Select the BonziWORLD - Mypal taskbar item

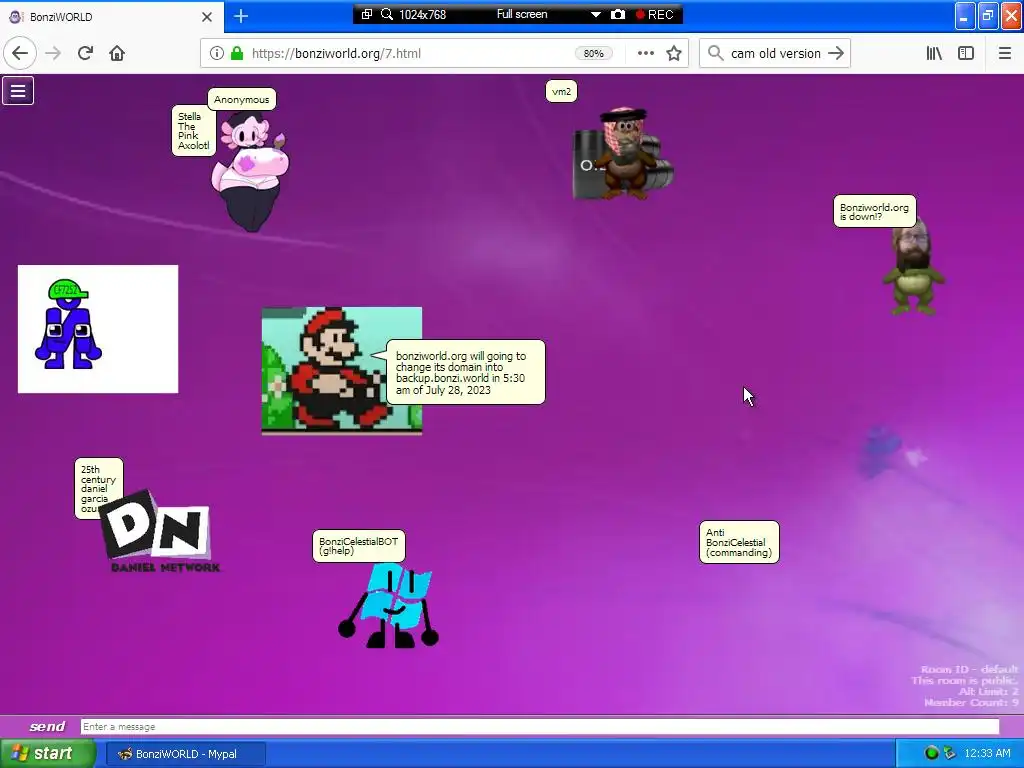tap(185, 754)
